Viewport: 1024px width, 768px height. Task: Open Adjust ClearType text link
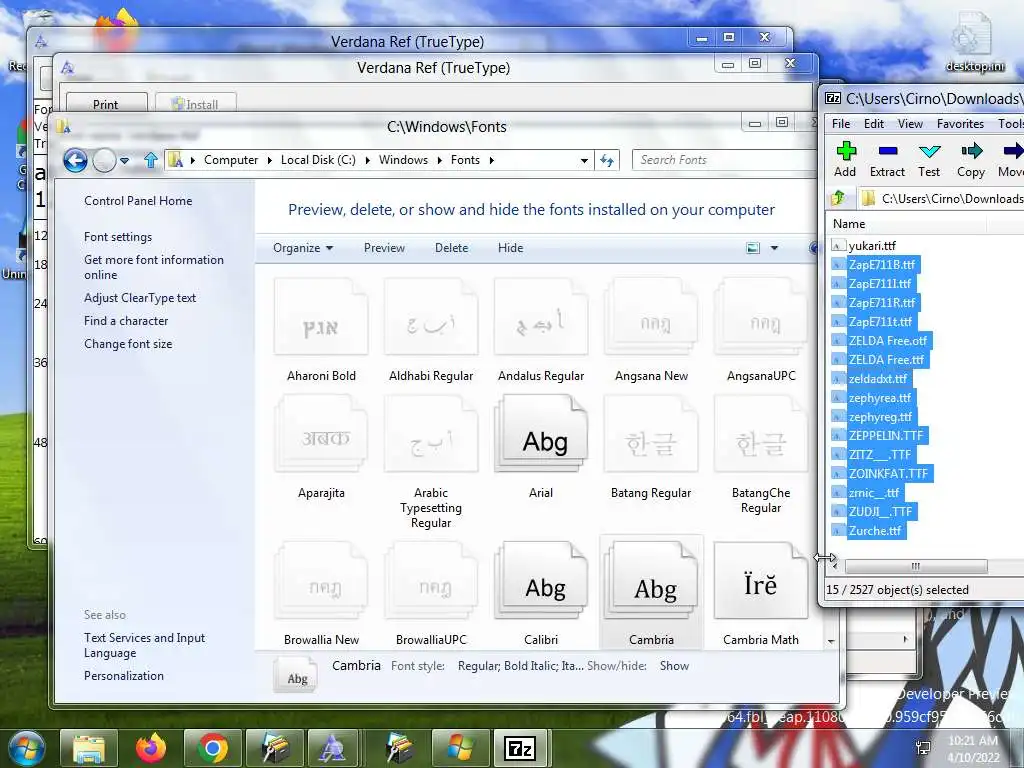point(140,298)
